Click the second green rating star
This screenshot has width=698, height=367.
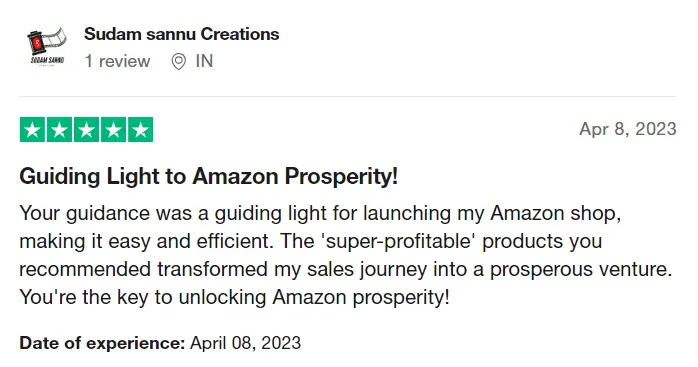pyautogui.click(x=59, y=130)
